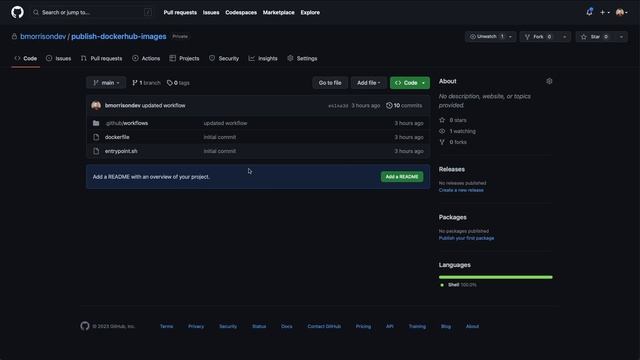The image size is (640, 360).
Task: Open the latest commit message updated workflow
Action: point(164,105)
